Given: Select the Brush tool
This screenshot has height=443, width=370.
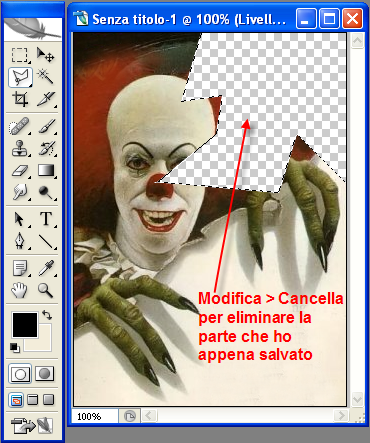Looking at the screenshot, I should [x=46, y=126].
